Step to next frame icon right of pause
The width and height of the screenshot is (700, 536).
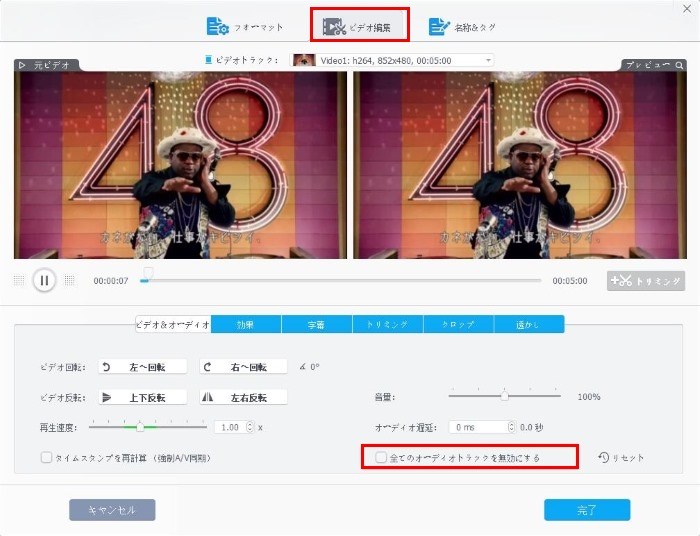(69, 281)
